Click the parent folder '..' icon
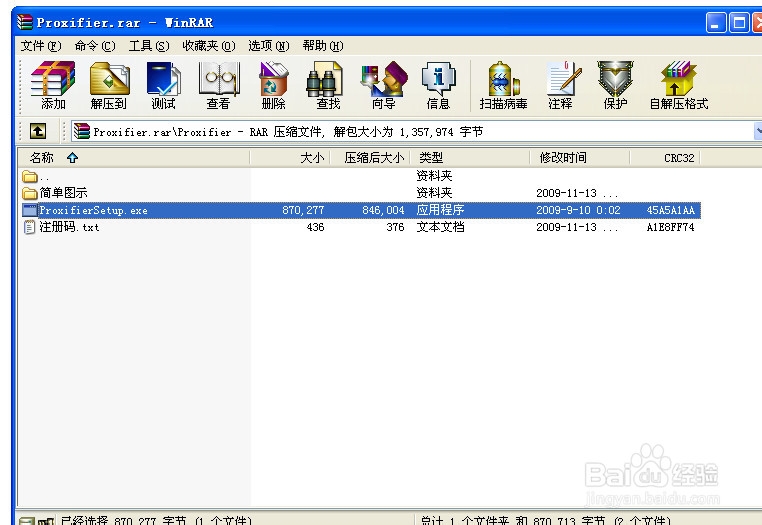 [30, 176]
